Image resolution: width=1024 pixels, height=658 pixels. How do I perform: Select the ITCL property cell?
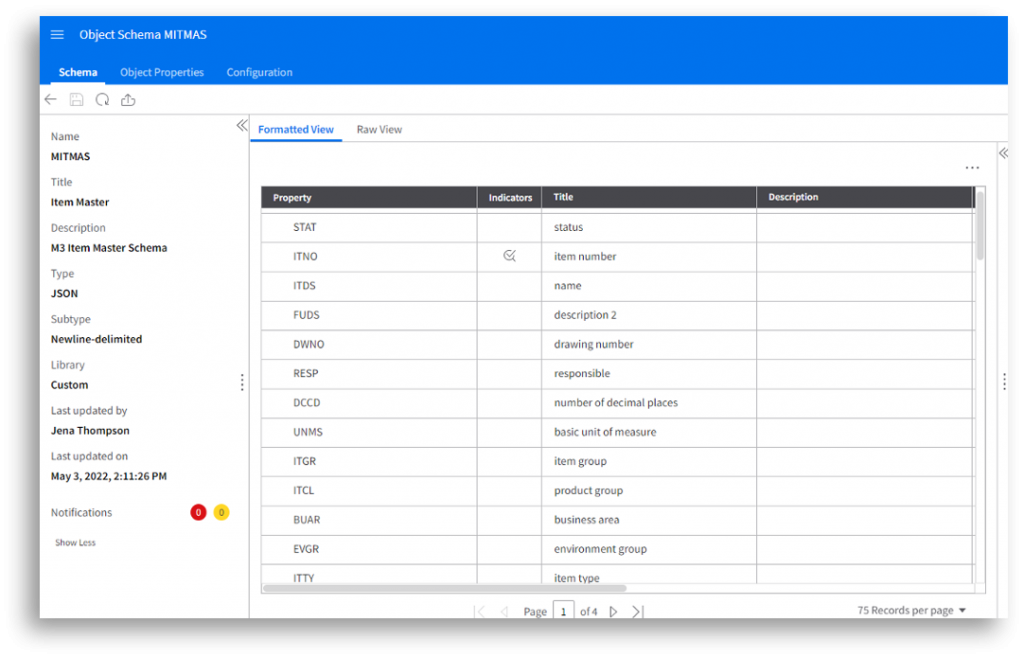(x=369, y=491)
